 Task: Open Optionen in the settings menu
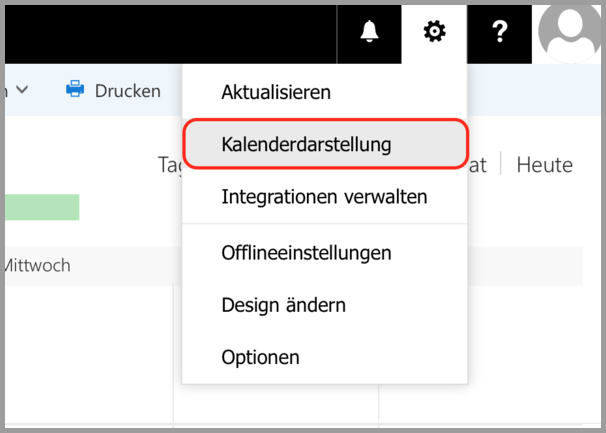click(x=260, y=357)
